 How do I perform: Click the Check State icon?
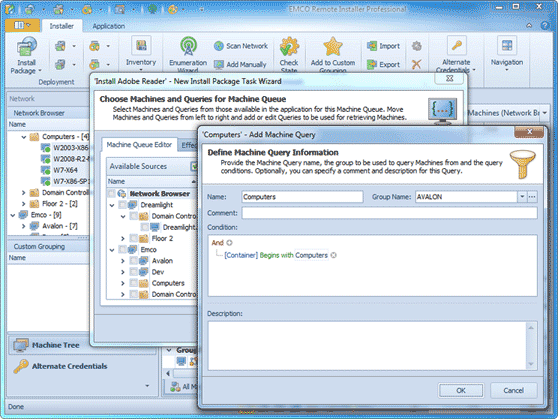click(289, 46)
